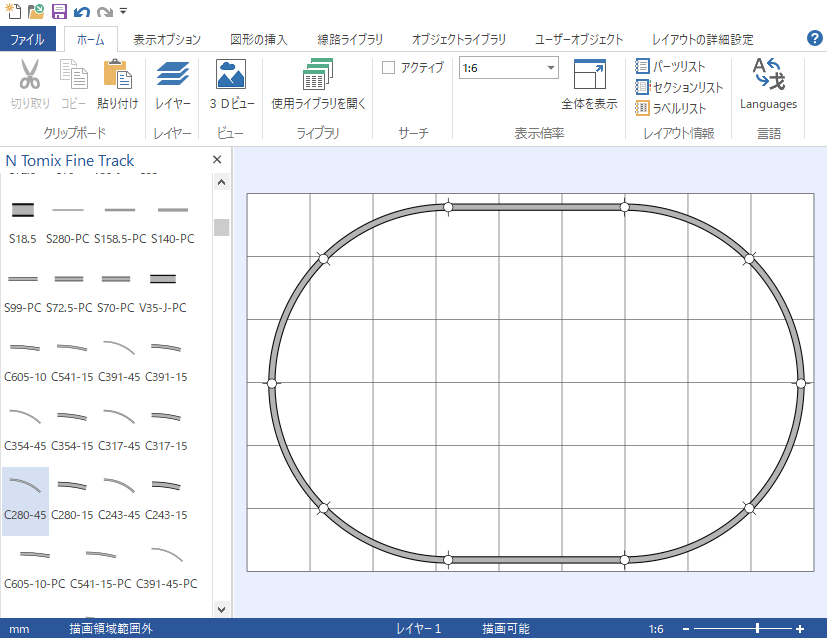Select the S72.5-PC track piece
The width and height of the screenshot is (827, 638).
coord(69,291)
